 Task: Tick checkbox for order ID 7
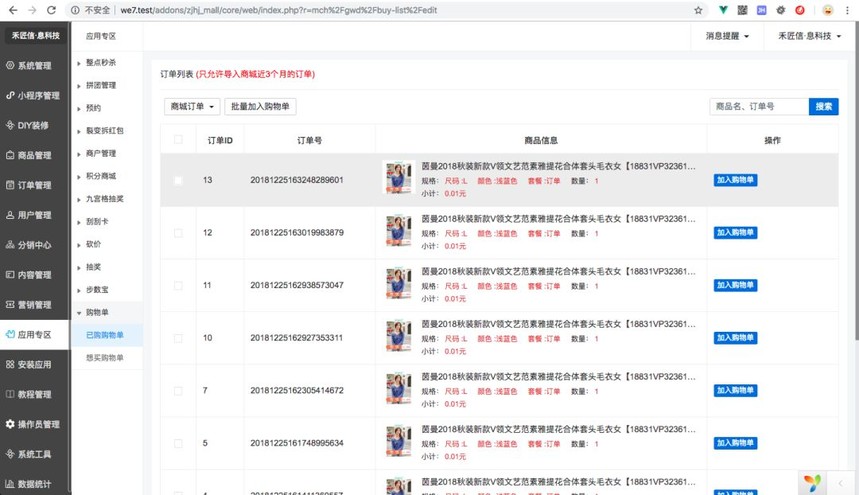tap(178, 390)
